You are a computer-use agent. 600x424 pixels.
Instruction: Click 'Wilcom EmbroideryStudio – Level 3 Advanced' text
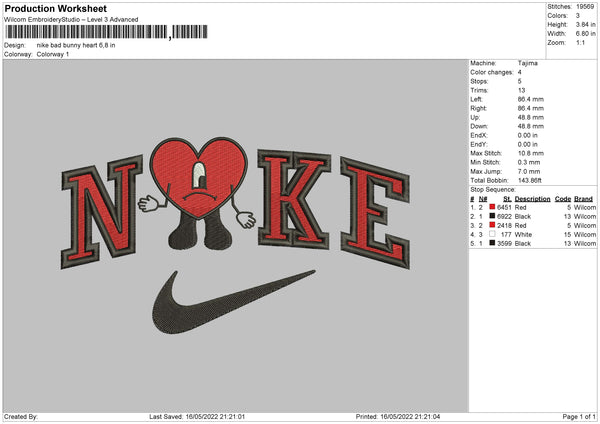(71, 20)
